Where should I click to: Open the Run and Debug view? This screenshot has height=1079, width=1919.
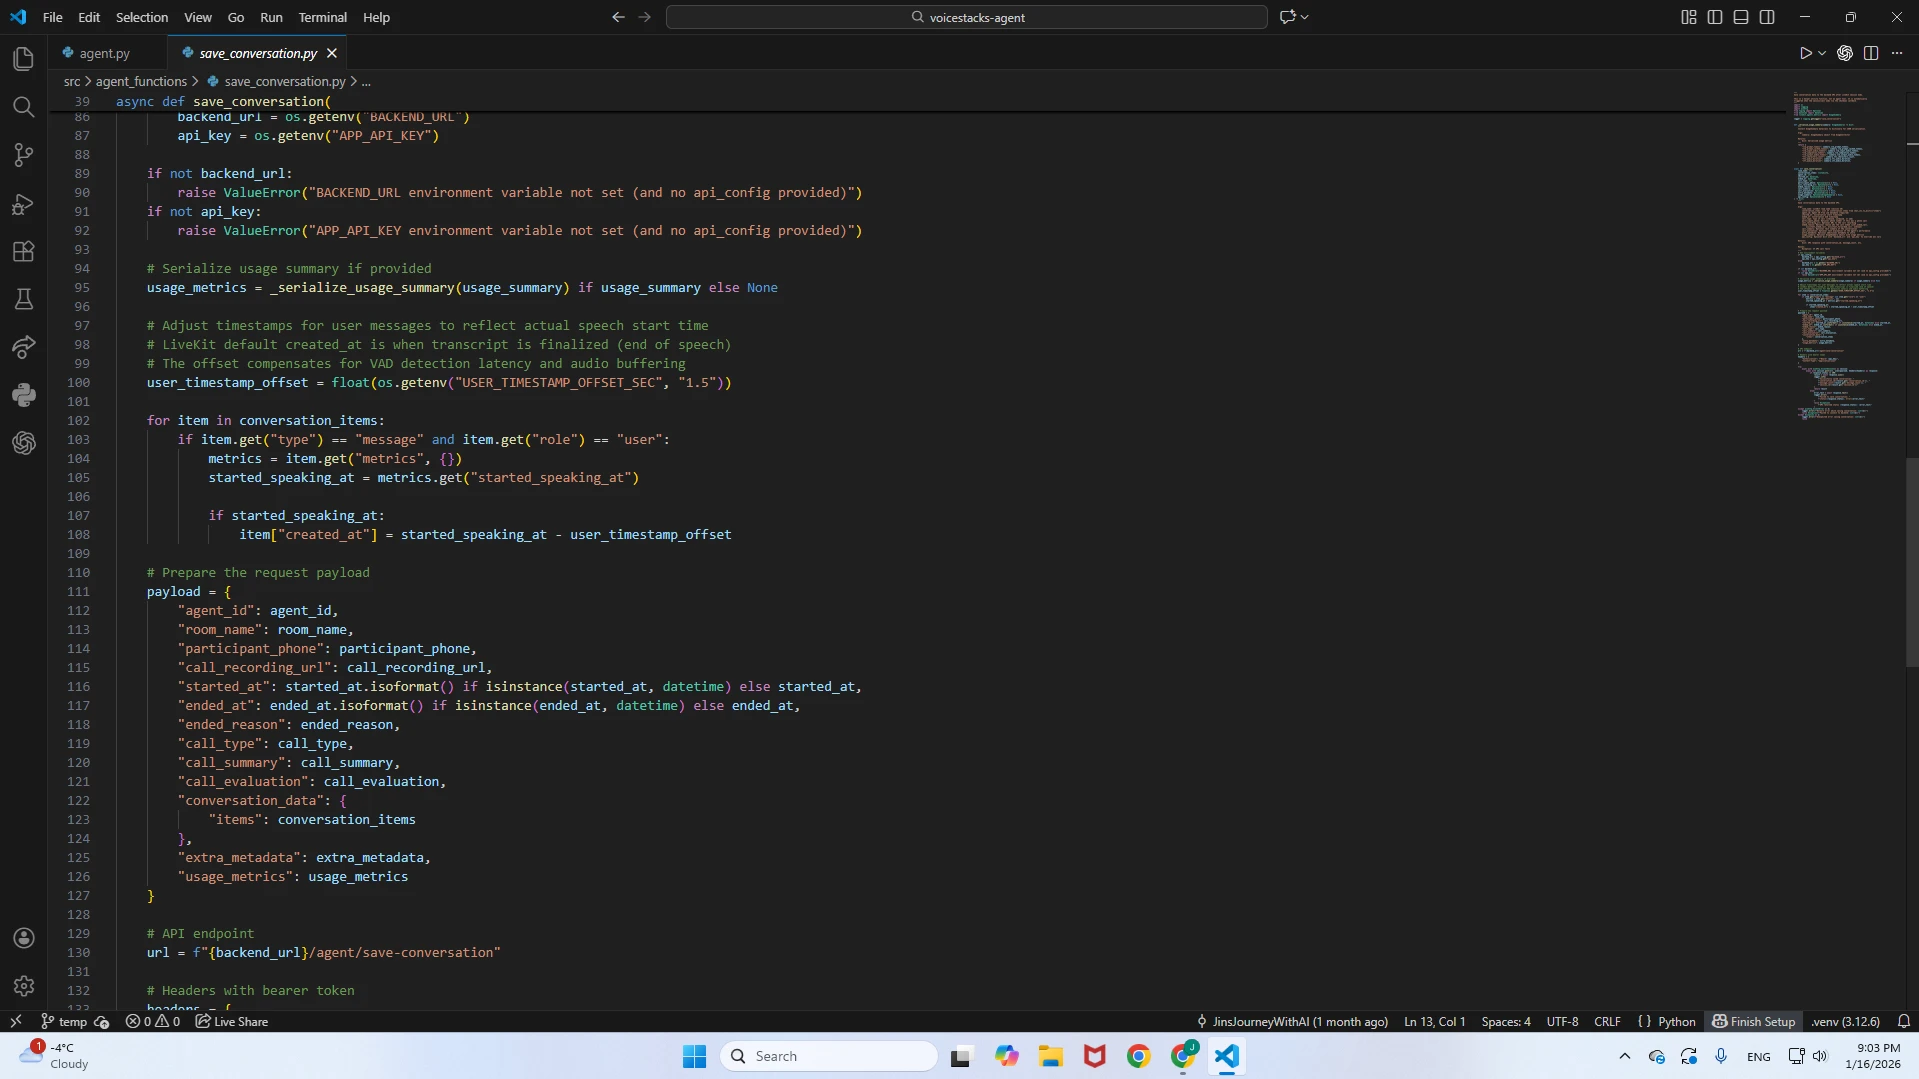pos(24,204)
